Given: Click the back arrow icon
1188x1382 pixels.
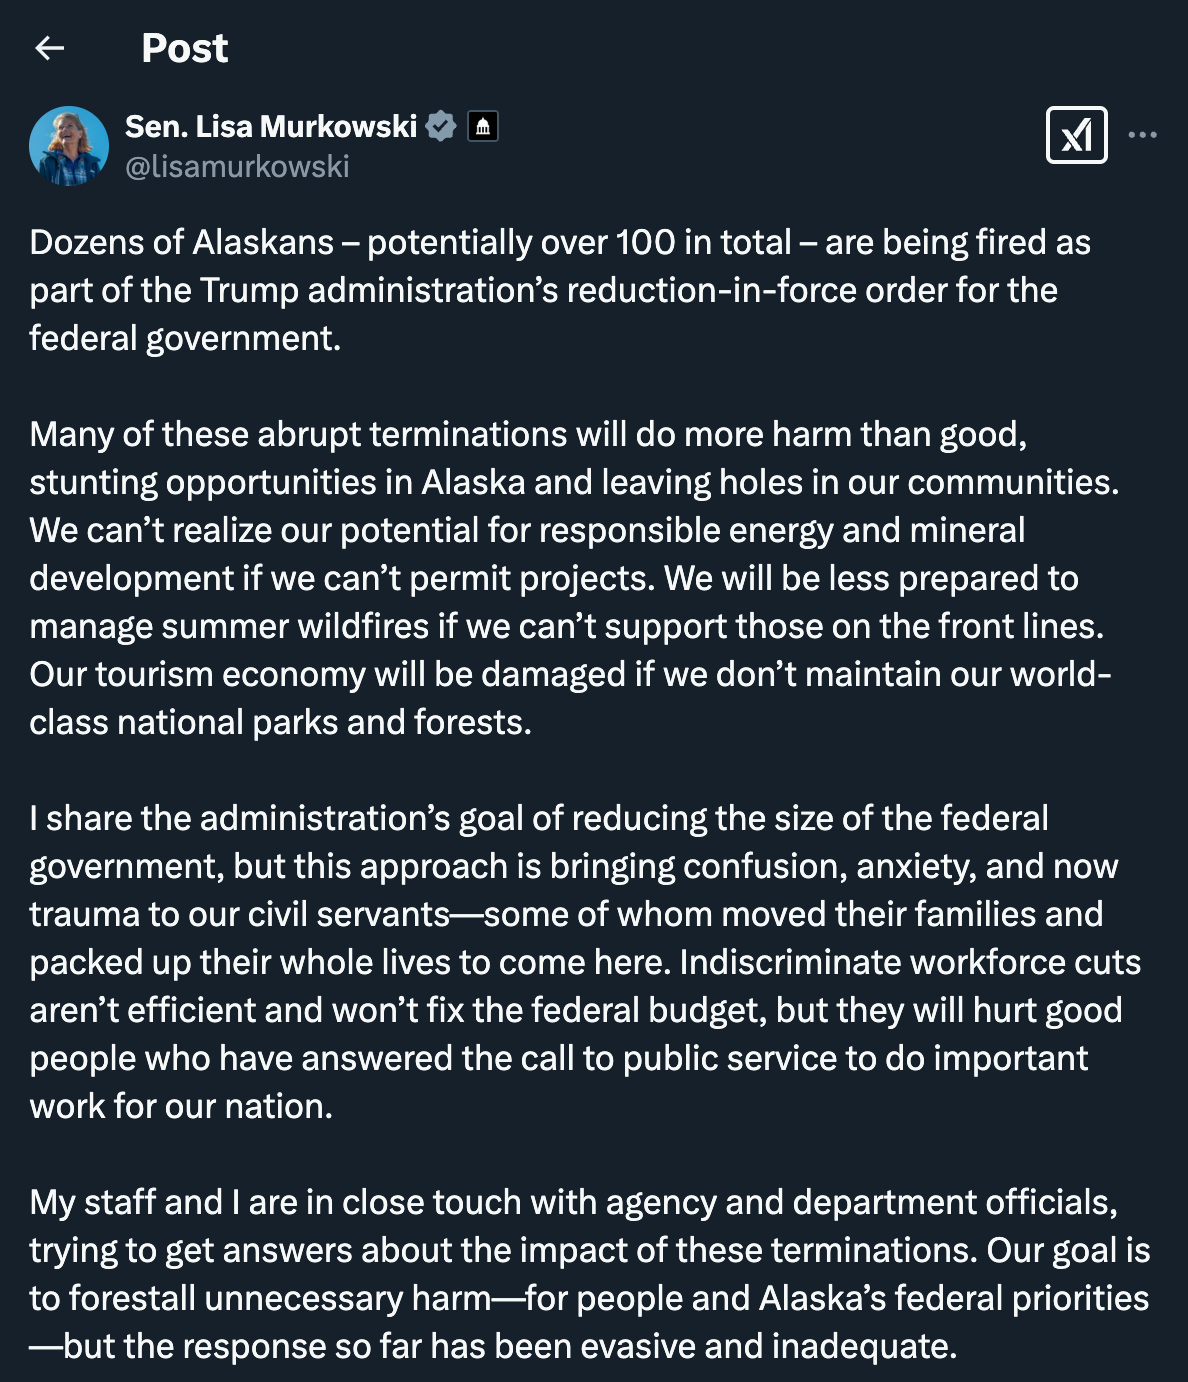Looking at the screenshot, I should [49, 48].
